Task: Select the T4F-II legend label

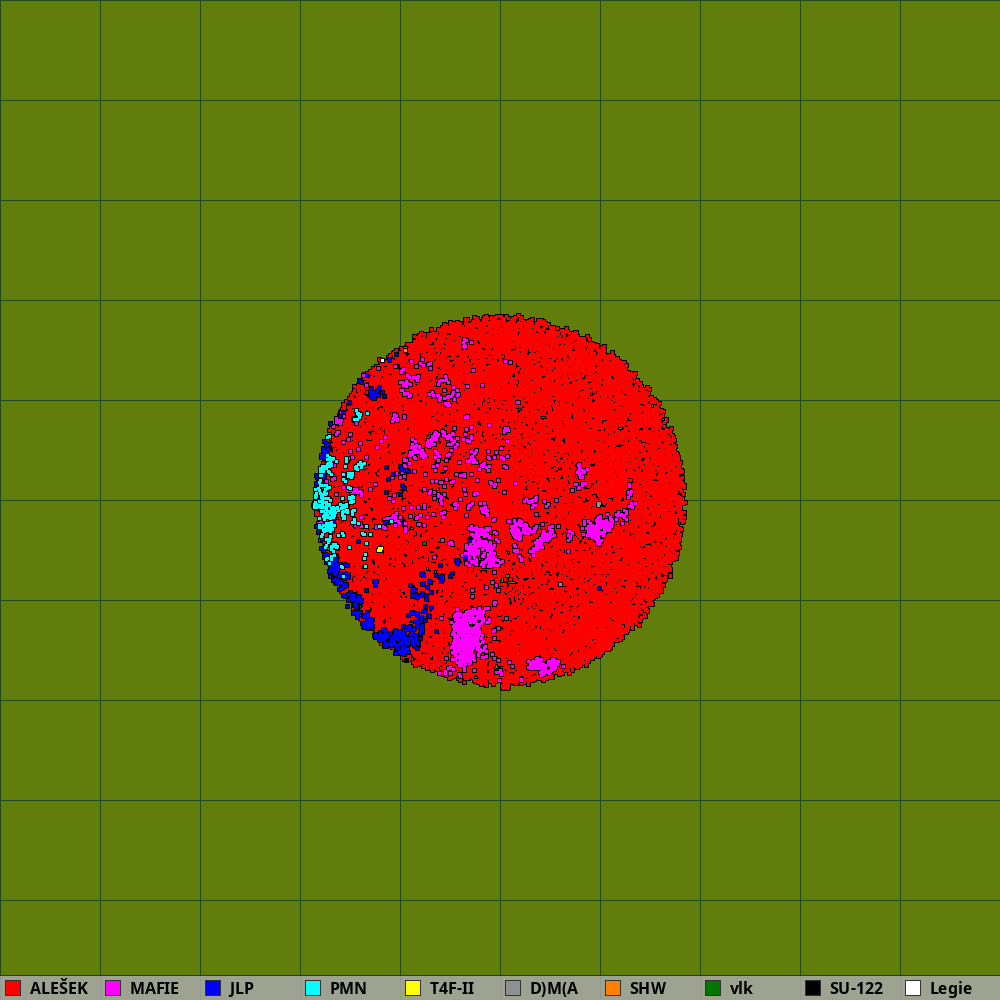Action: [x=452, y=988]
